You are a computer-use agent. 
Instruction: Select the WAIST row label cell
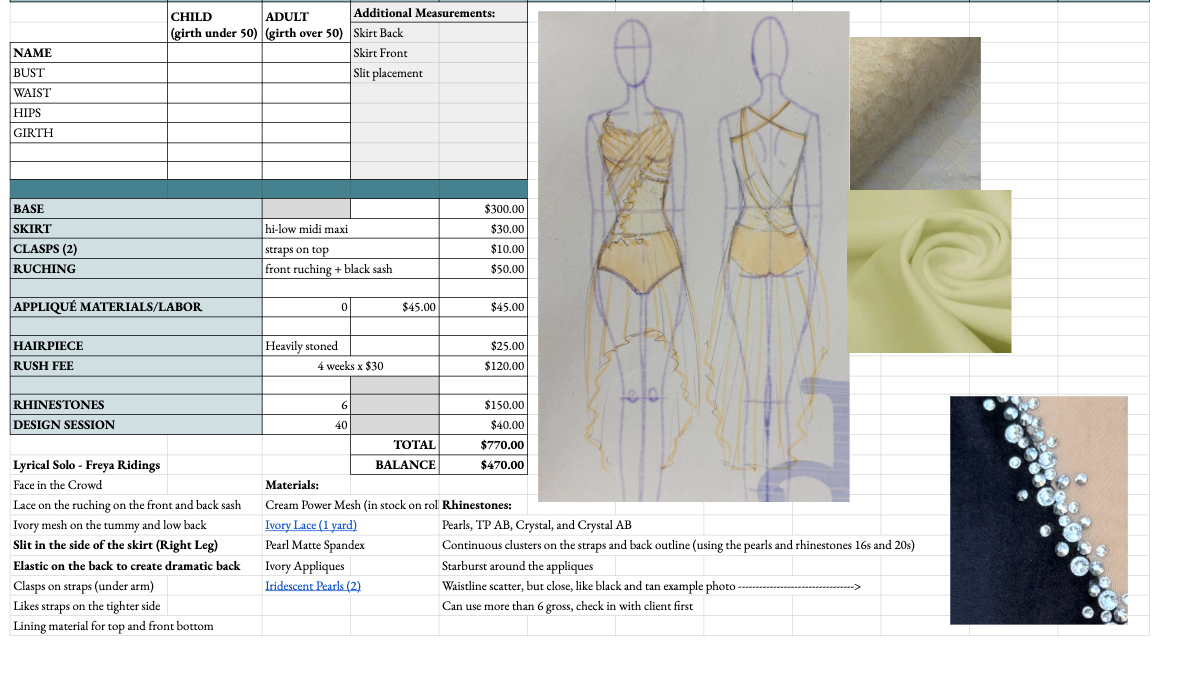[x=89, y=93]
